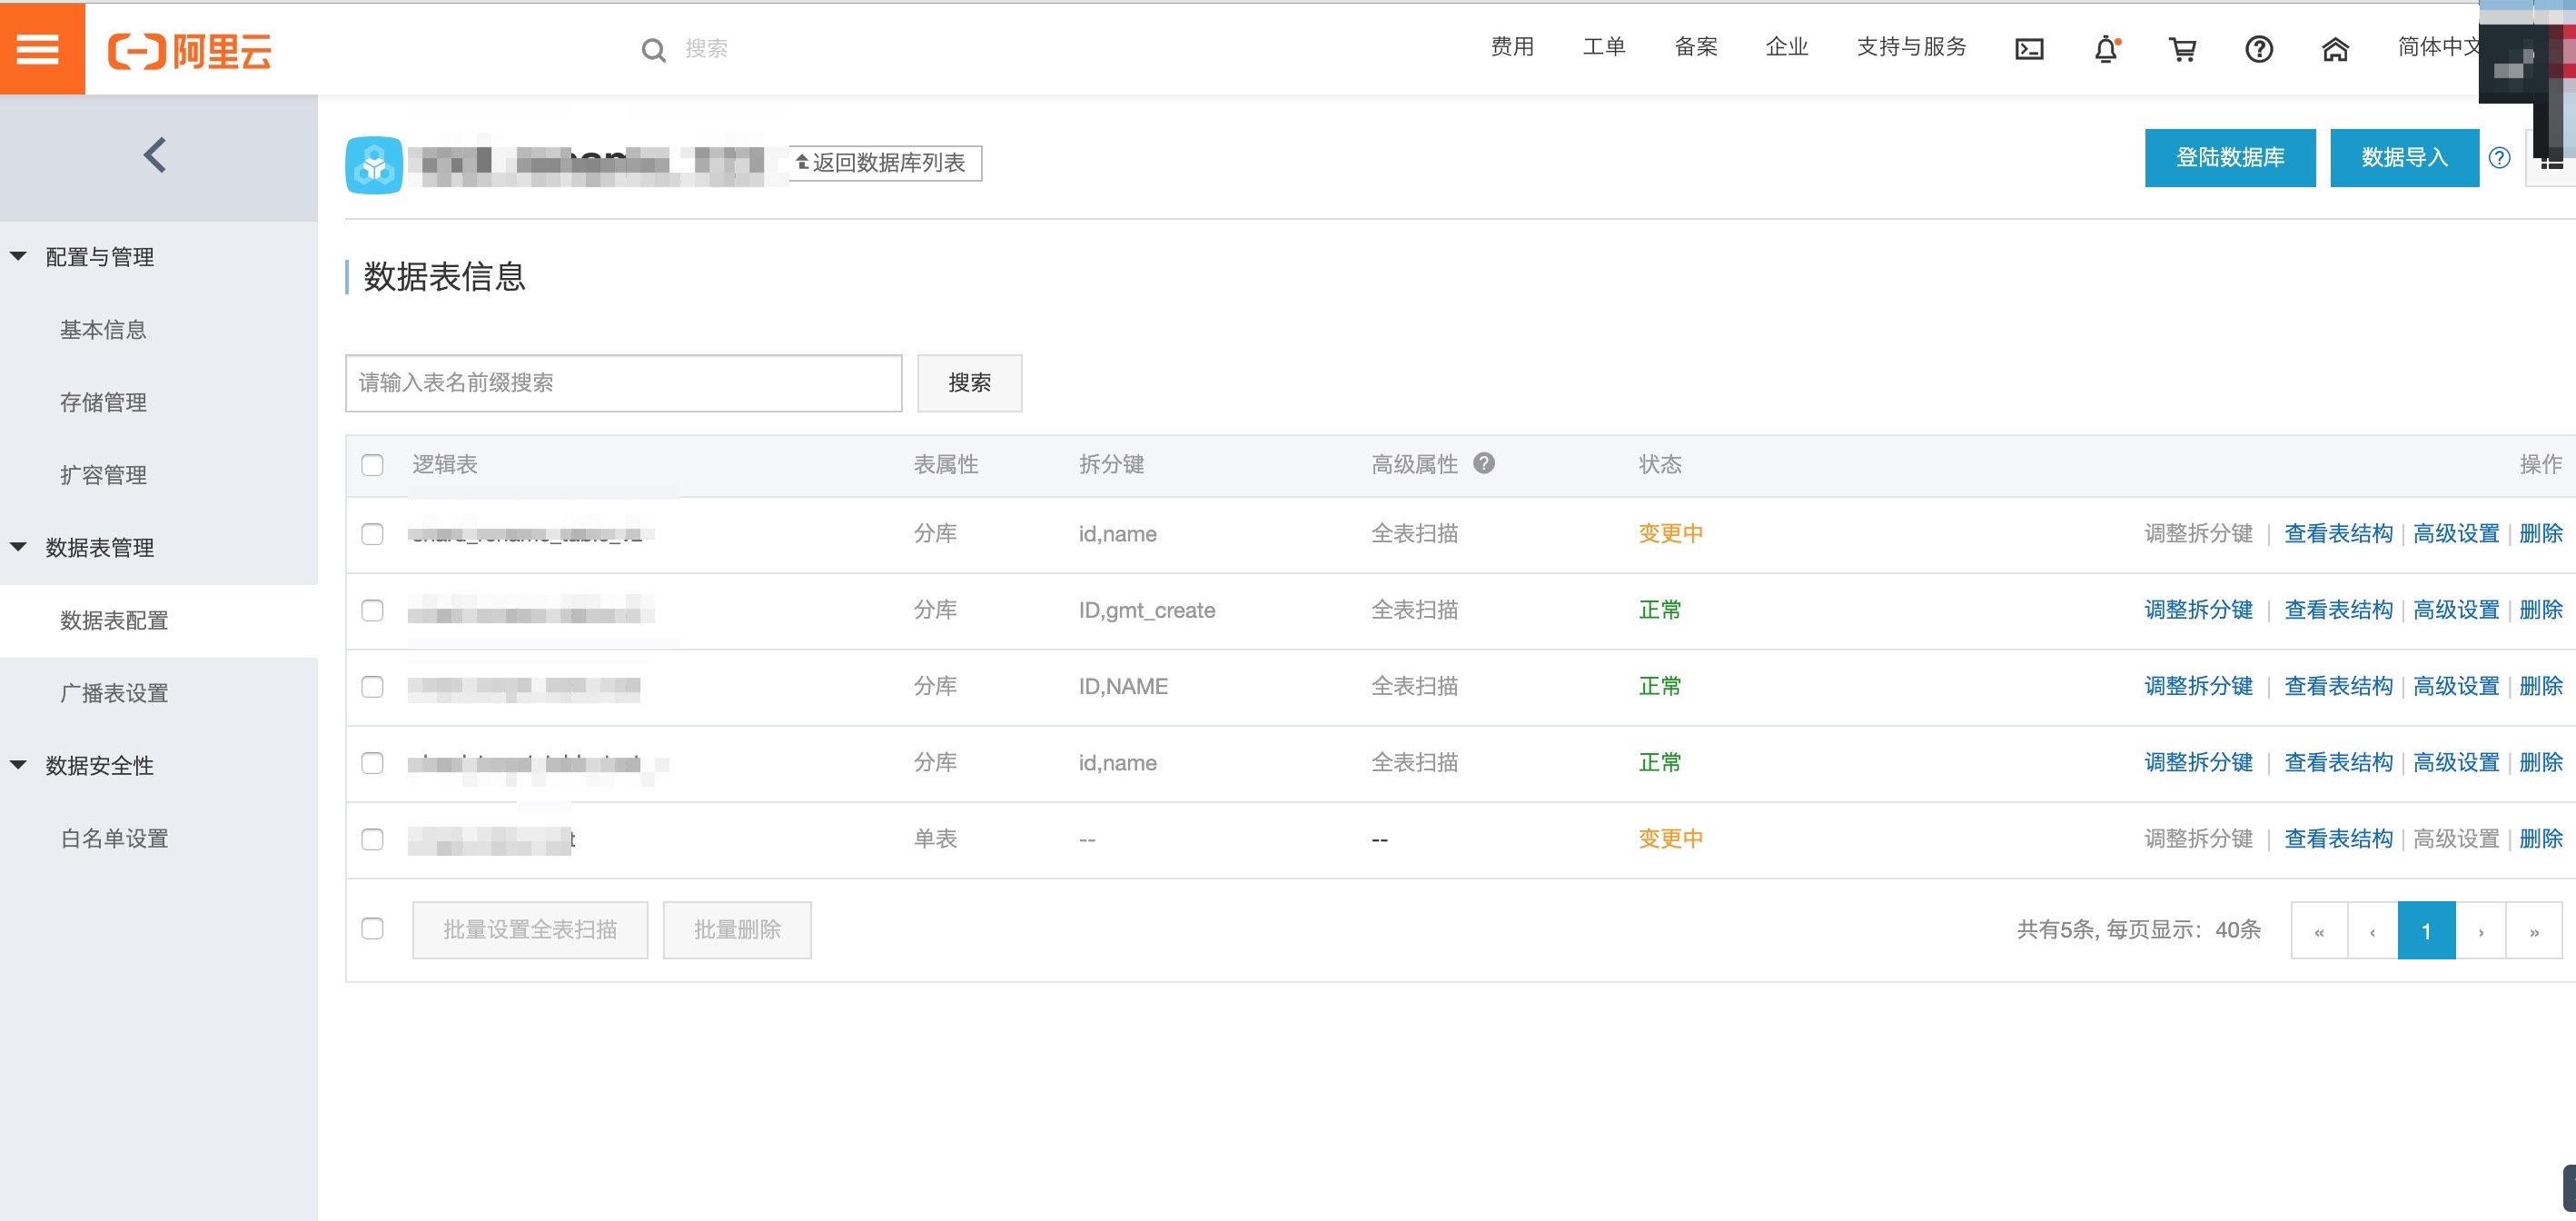Open 广播表设置 in sidebar
The width and height of the screenshot is (2576, 1221).
(114, 693)
